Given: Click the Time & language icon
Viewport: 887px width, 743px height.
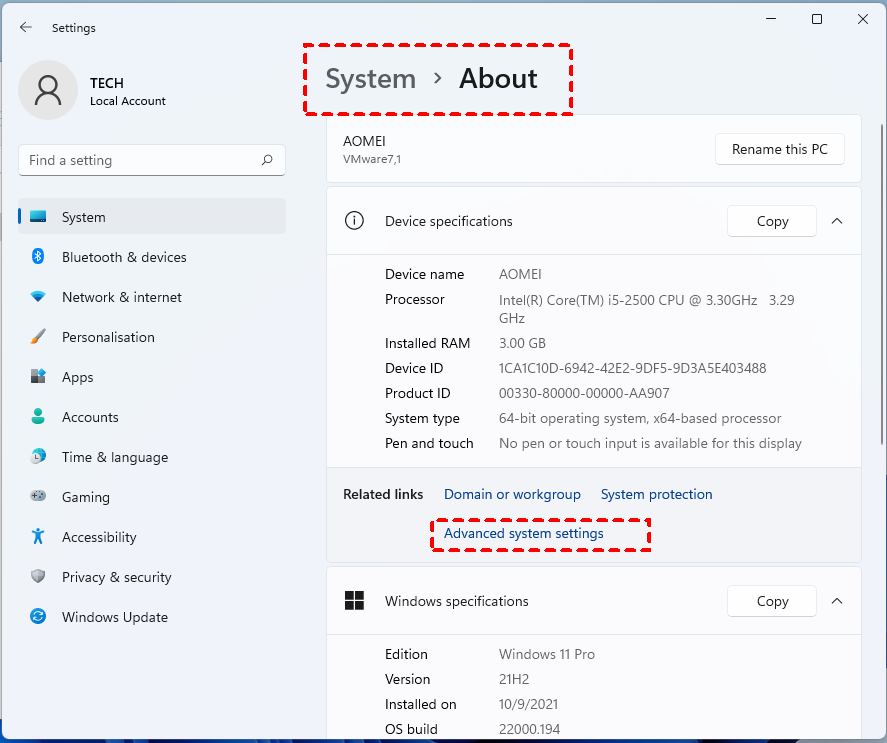Looking at the screenshot, I should click(x=38, y=457).
